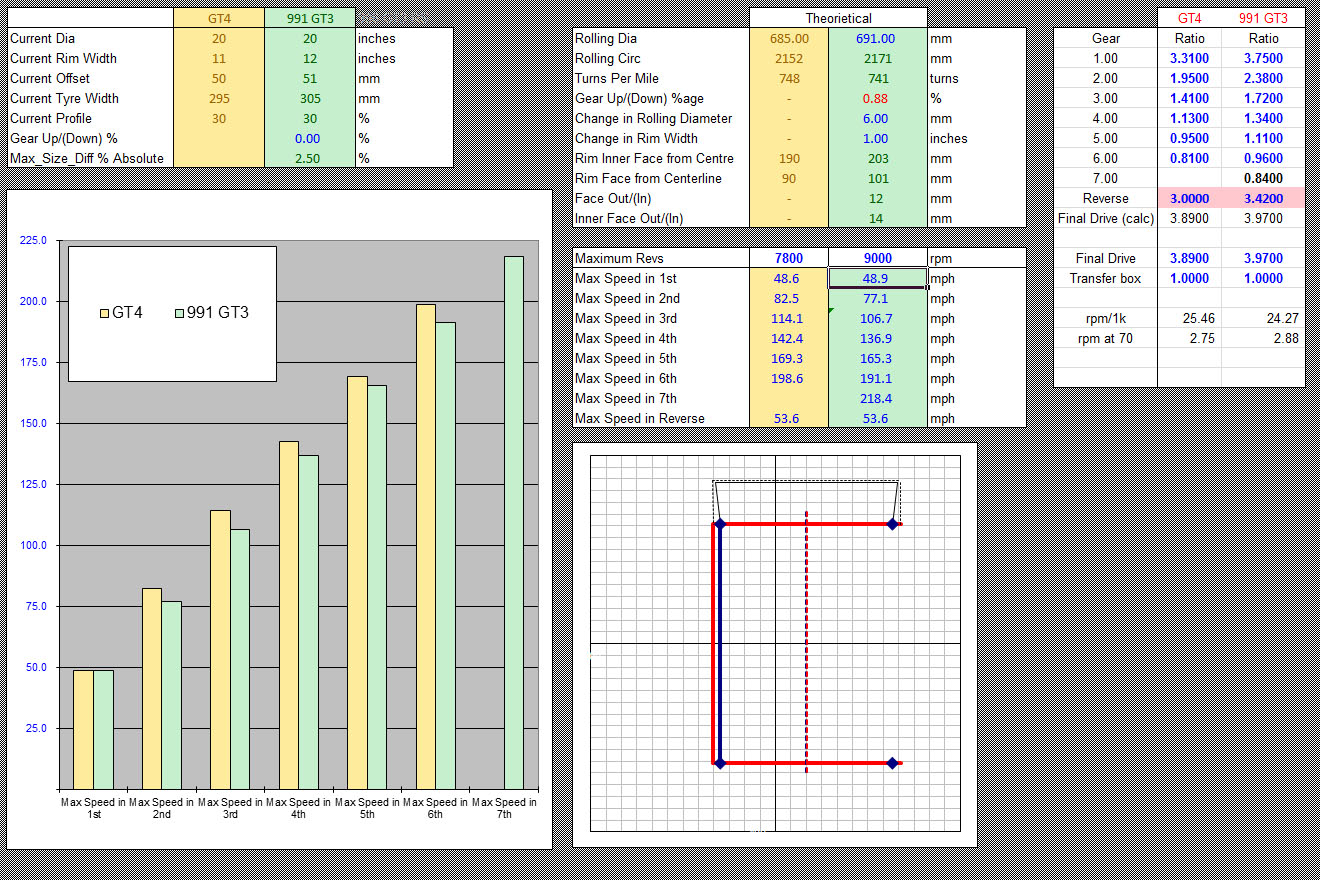Select the 991 GT3 bar for 7th gear
Viewport: 1320px width, 880px height.
pos(514,523)
